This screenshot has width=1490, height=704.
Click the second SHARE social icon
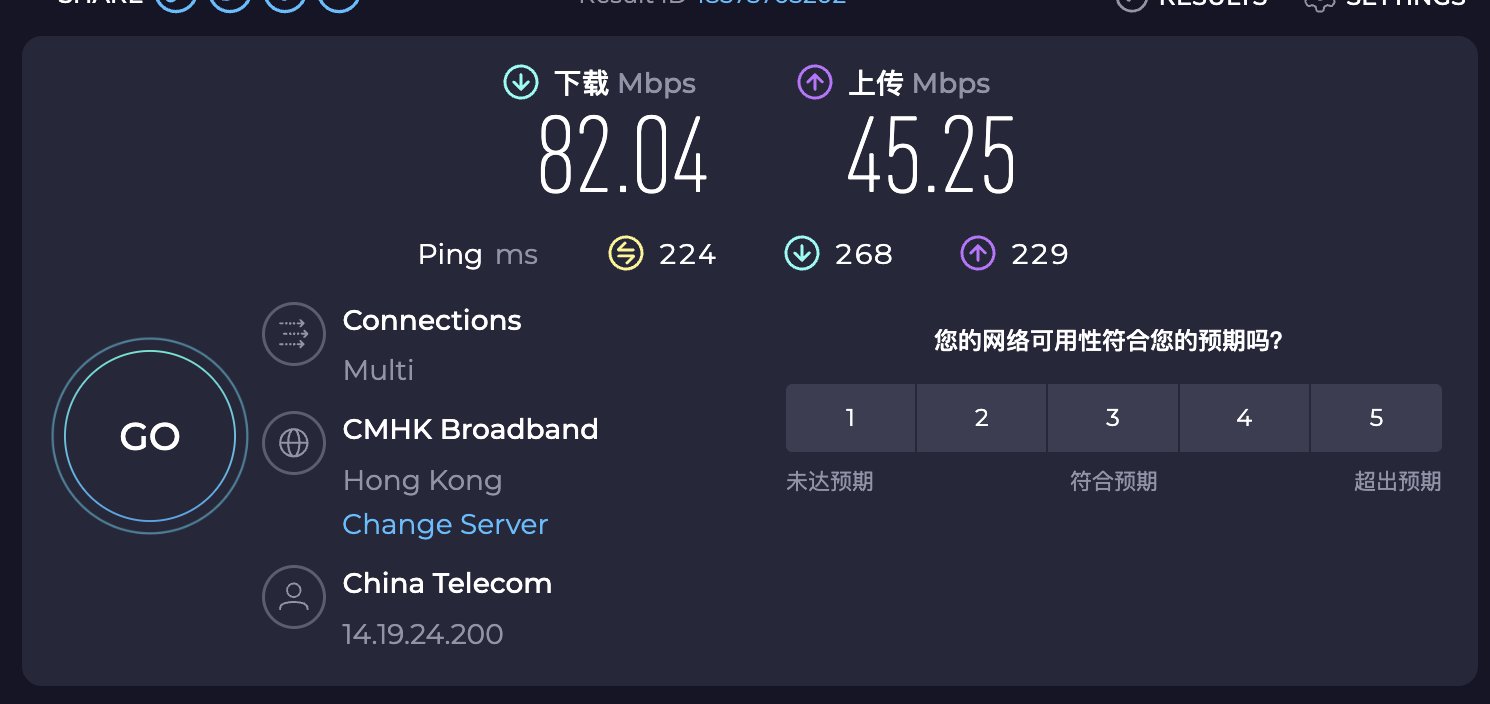pos(229,3)
